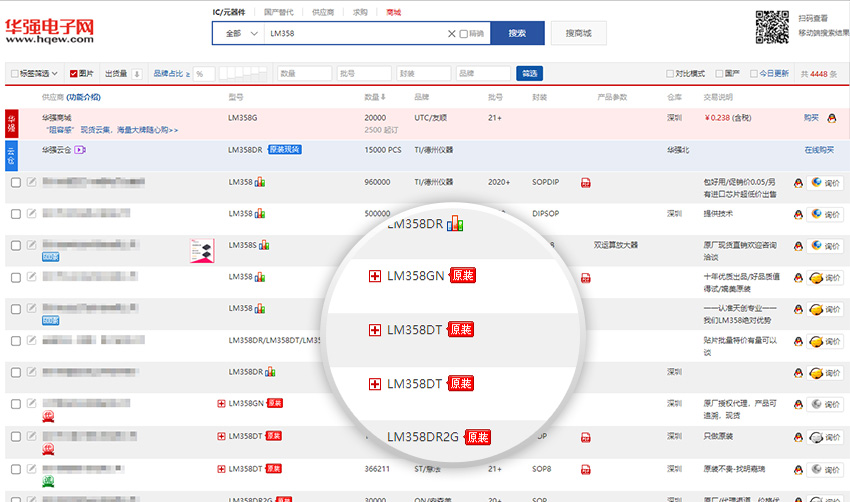The width and height of the screenshot is (850, 502).
Task: Switch to the IC/元器件 tab
Action: [x=229, y=12]
